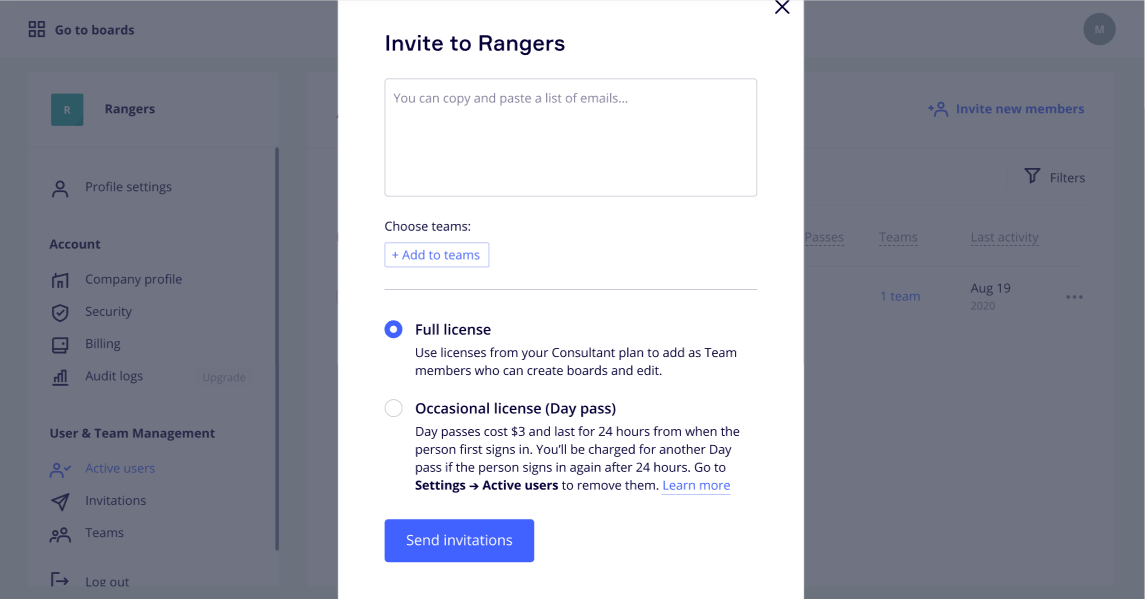Viewport: 1145px width, 599px height.
Task: Focus the email list text area
Action: [x=570, y=137]
